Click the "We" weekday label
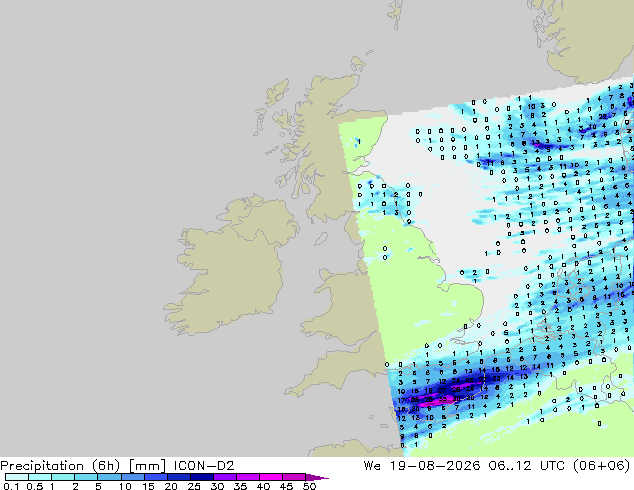Viewport: 634px width, 490px height. pyautogui.click(x=372, y=466)
